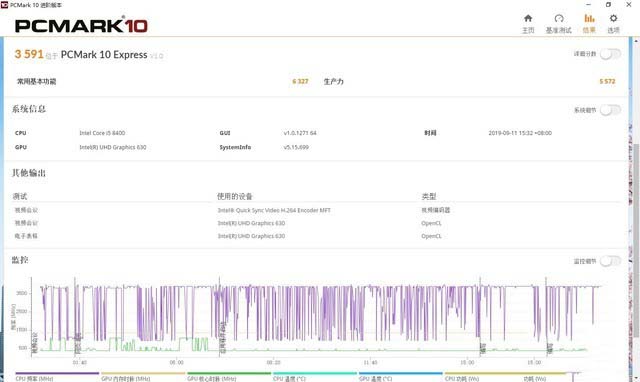
Task: Select the timestamp 2019-09-11 15:32 +08:00
Action: point(520,133)
